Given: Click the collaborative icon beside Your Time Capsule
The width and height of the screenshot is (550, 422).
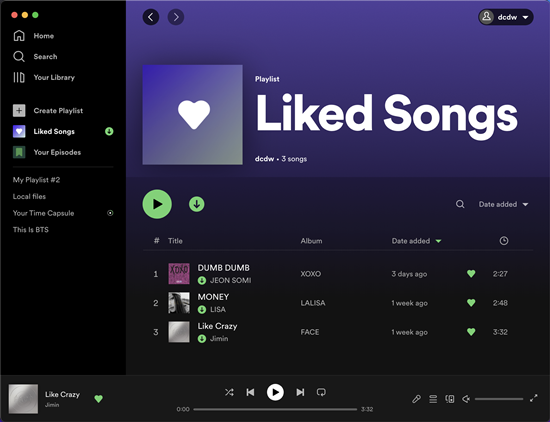Looking at the screenshot, I should coord(110,213).
